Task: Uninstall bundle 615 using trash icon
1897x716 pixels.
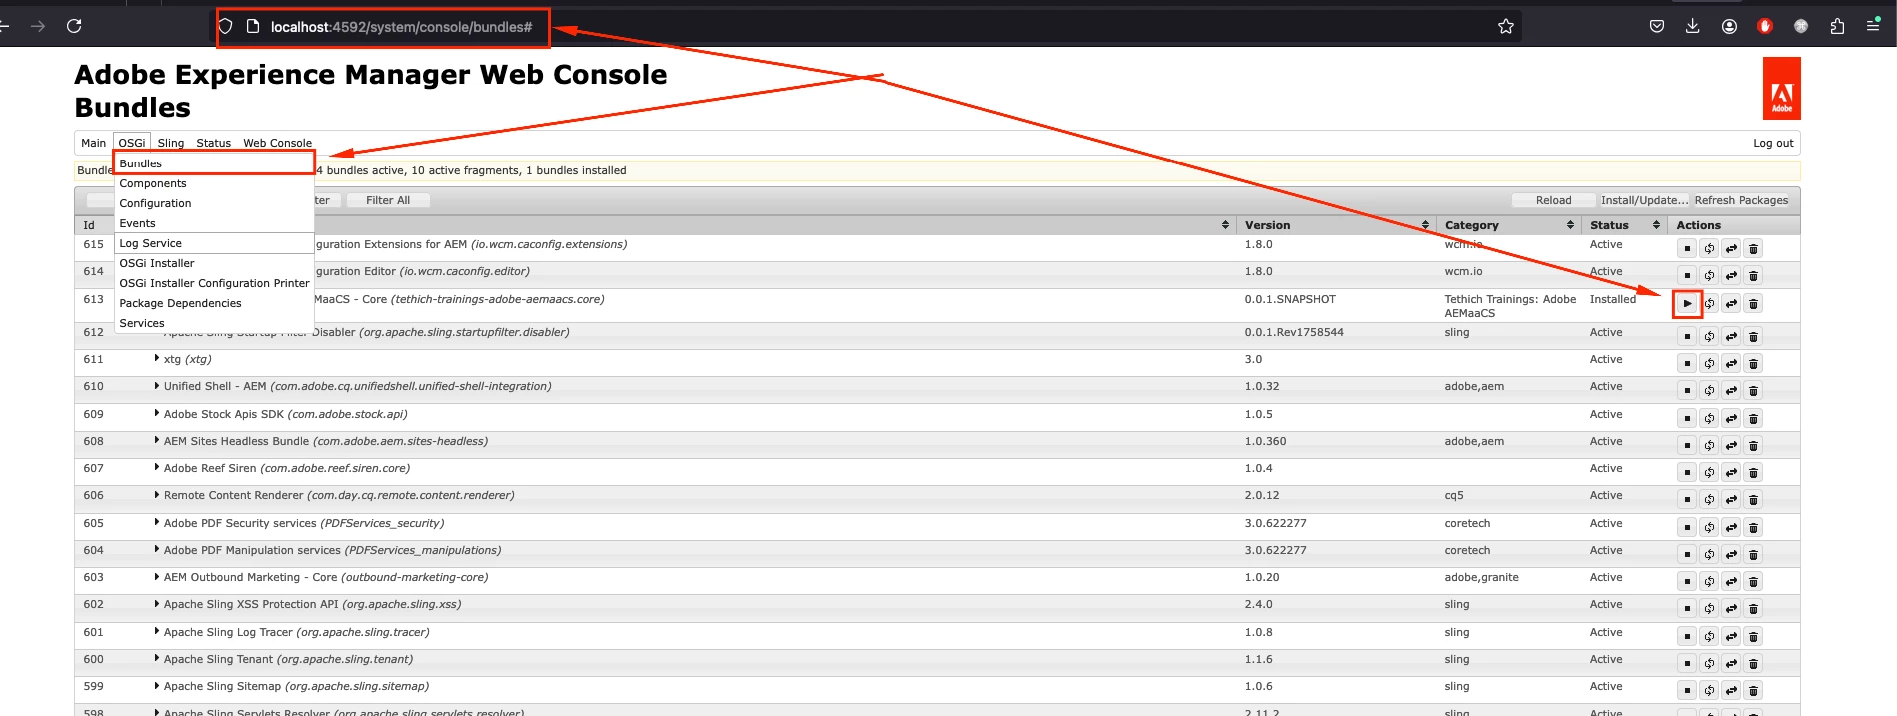Action: pos(1753,248)
